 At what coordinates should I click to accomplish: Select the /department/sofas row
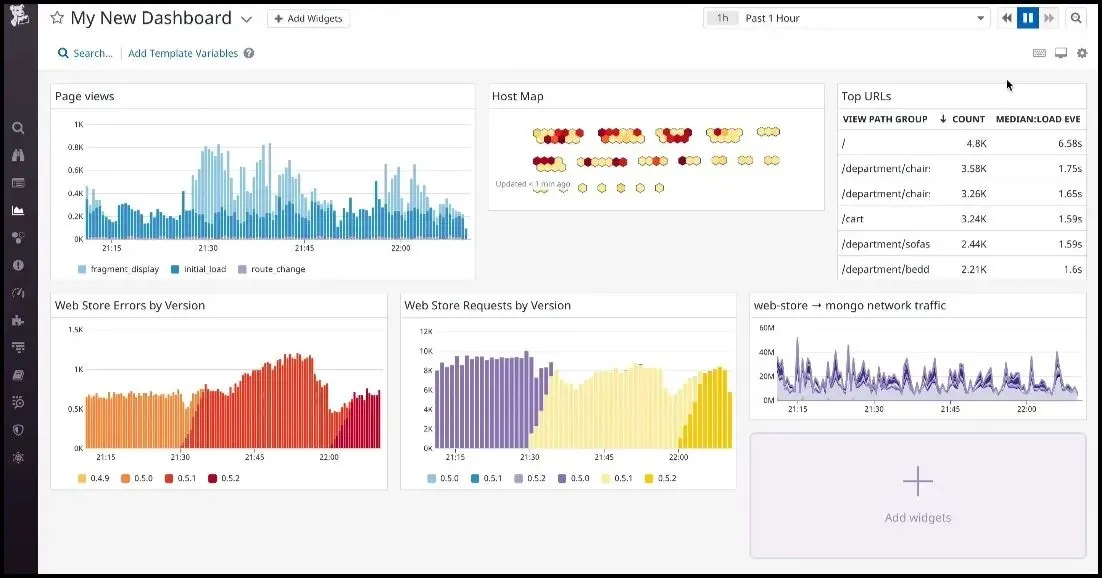coord(961,244)
